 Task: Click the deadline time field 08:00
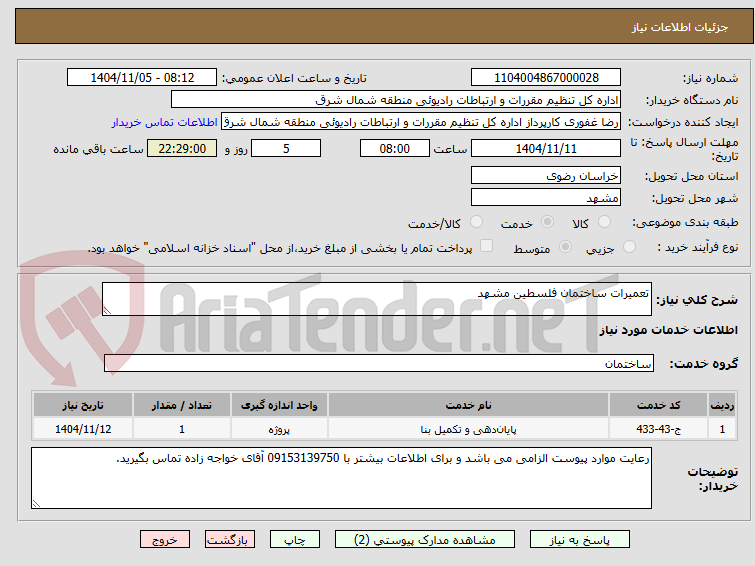[x=394, y=148]
